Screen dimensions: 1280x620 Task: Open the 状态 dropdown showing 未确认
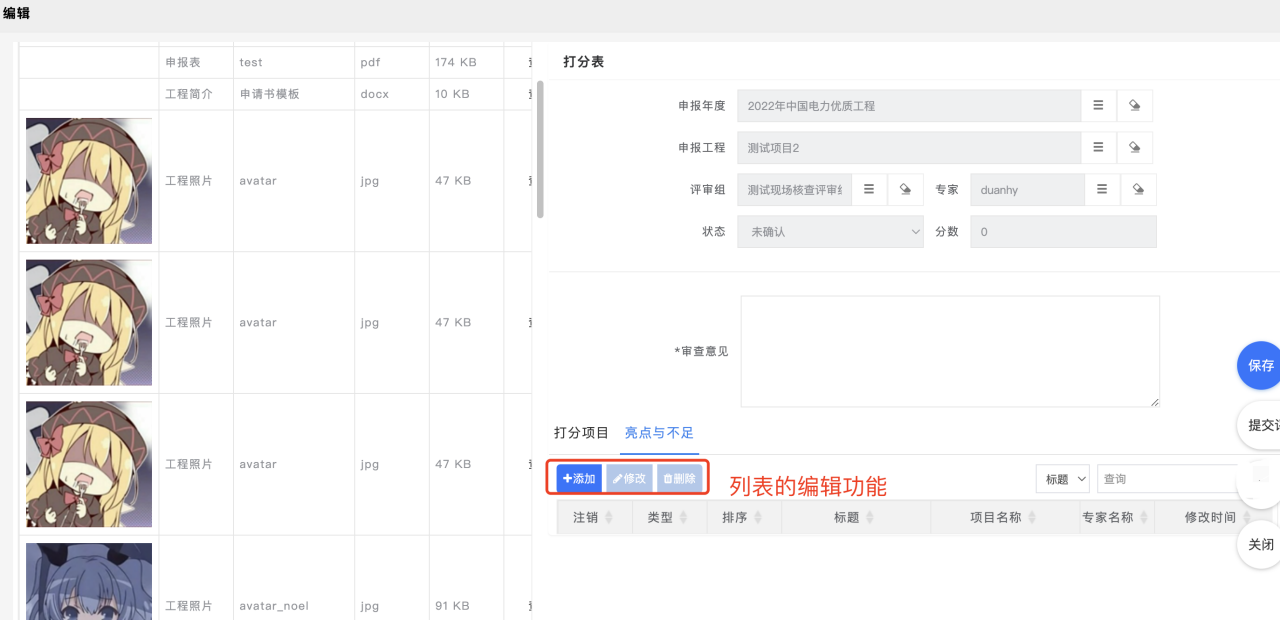(x=830, y=231)
